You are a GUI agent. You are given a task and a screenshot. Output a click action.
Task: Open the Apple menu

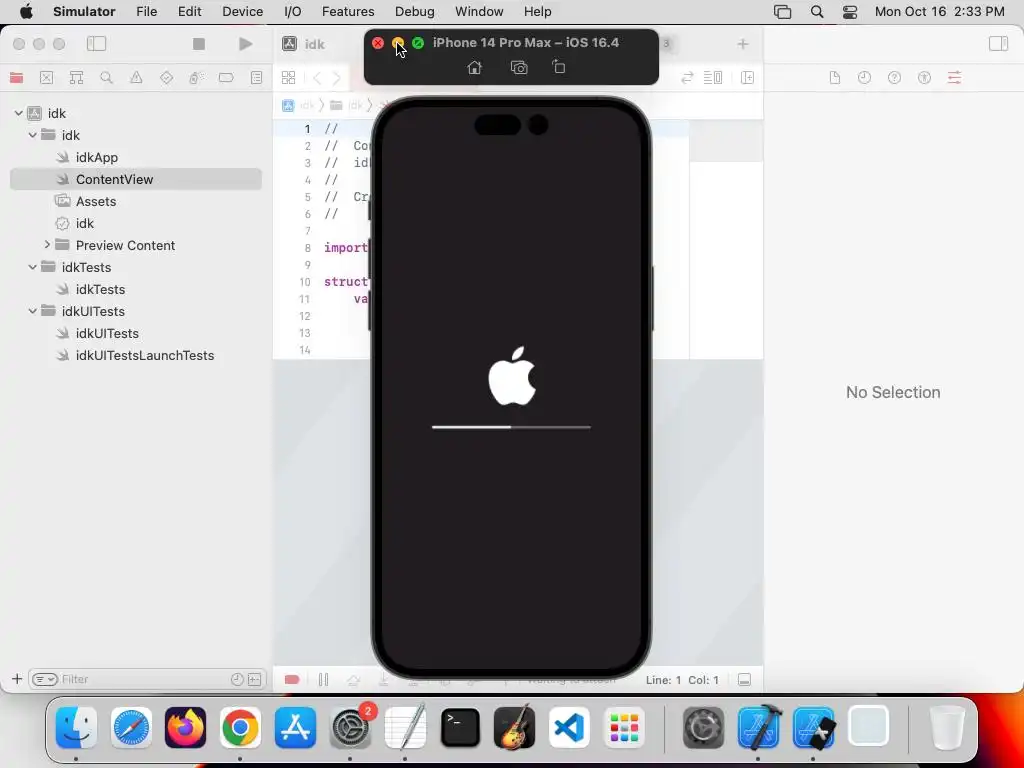[26, 12]
